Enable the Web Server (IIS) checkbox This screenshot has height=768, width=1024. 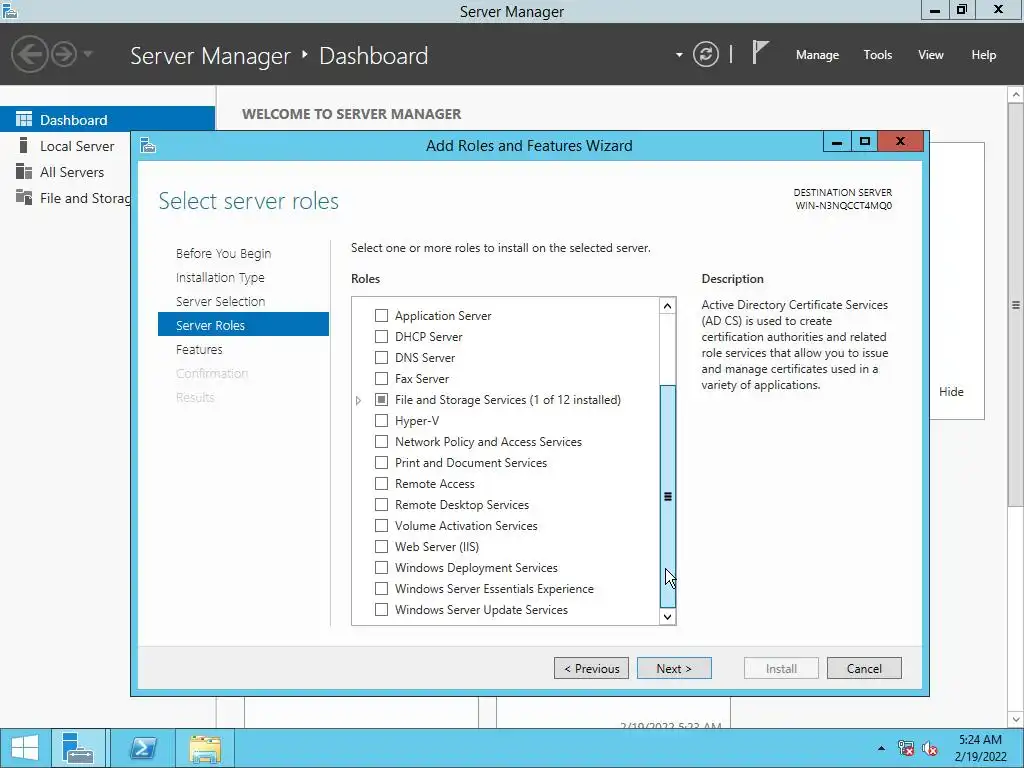click(381, 546)
